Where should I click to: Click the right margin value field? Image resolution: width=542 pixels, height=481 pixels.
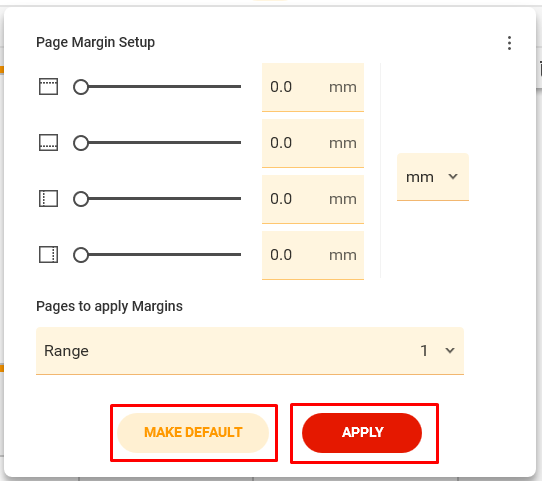pos(313,255)
